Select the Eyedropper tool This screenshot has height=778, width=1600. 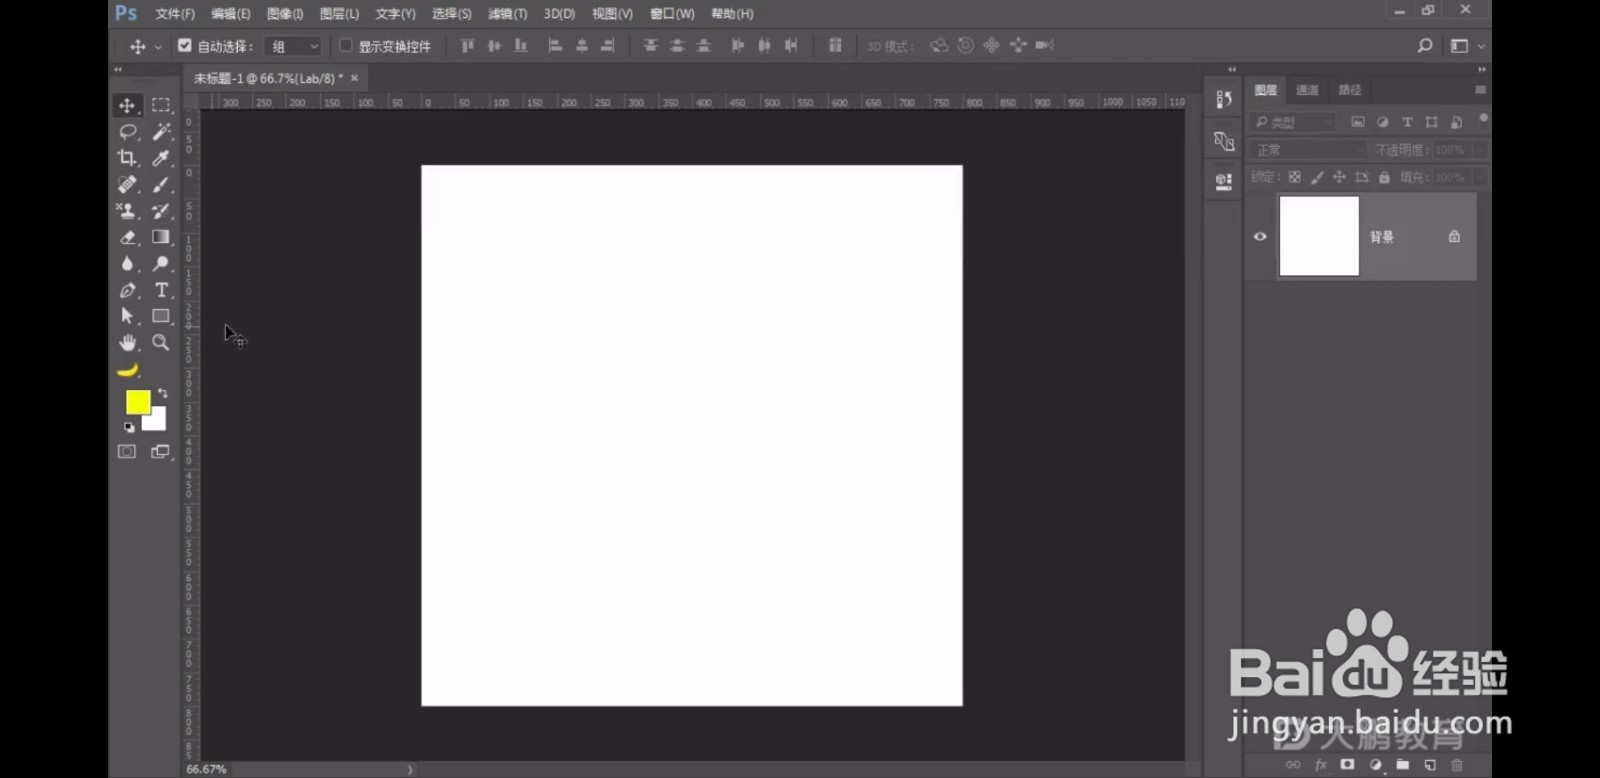tap(161, 158)
